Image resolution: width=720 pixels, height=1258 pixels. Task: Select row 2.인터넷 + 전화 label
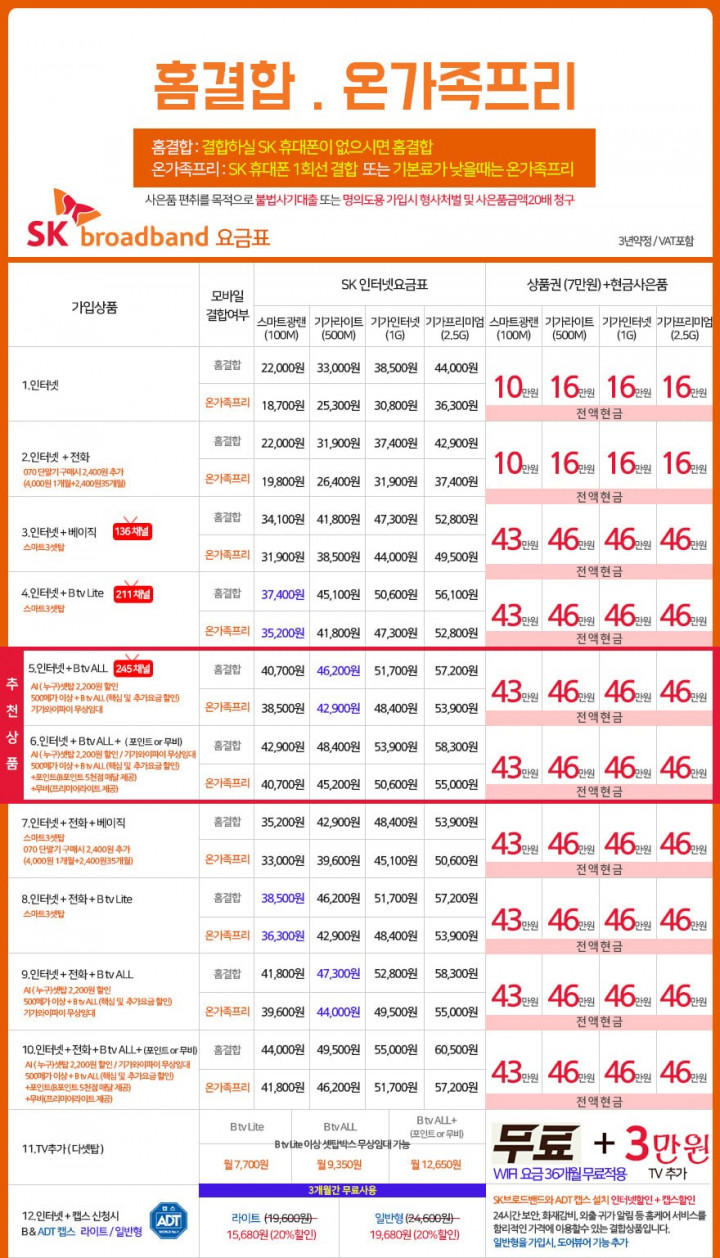[x=57, y=456]
